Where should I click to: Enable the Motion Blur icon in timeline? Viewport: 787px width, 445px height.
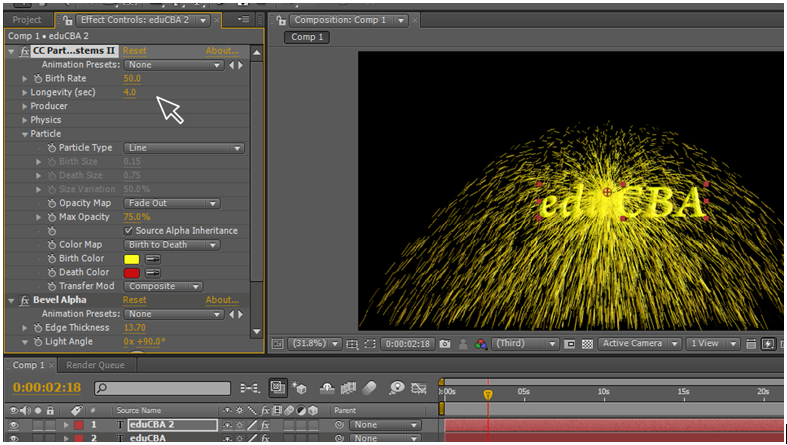(369, 388)
